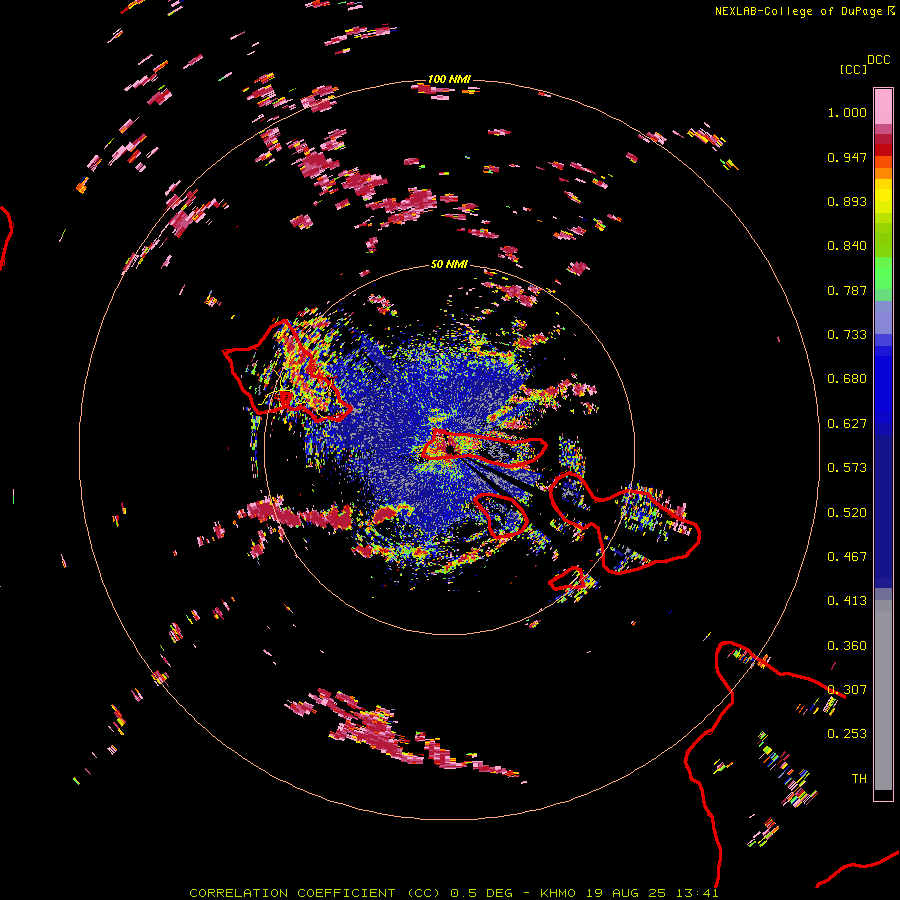Click the 0.787 color scale value
This screenshot has height=900, width=900.
(x=847, y=290)
